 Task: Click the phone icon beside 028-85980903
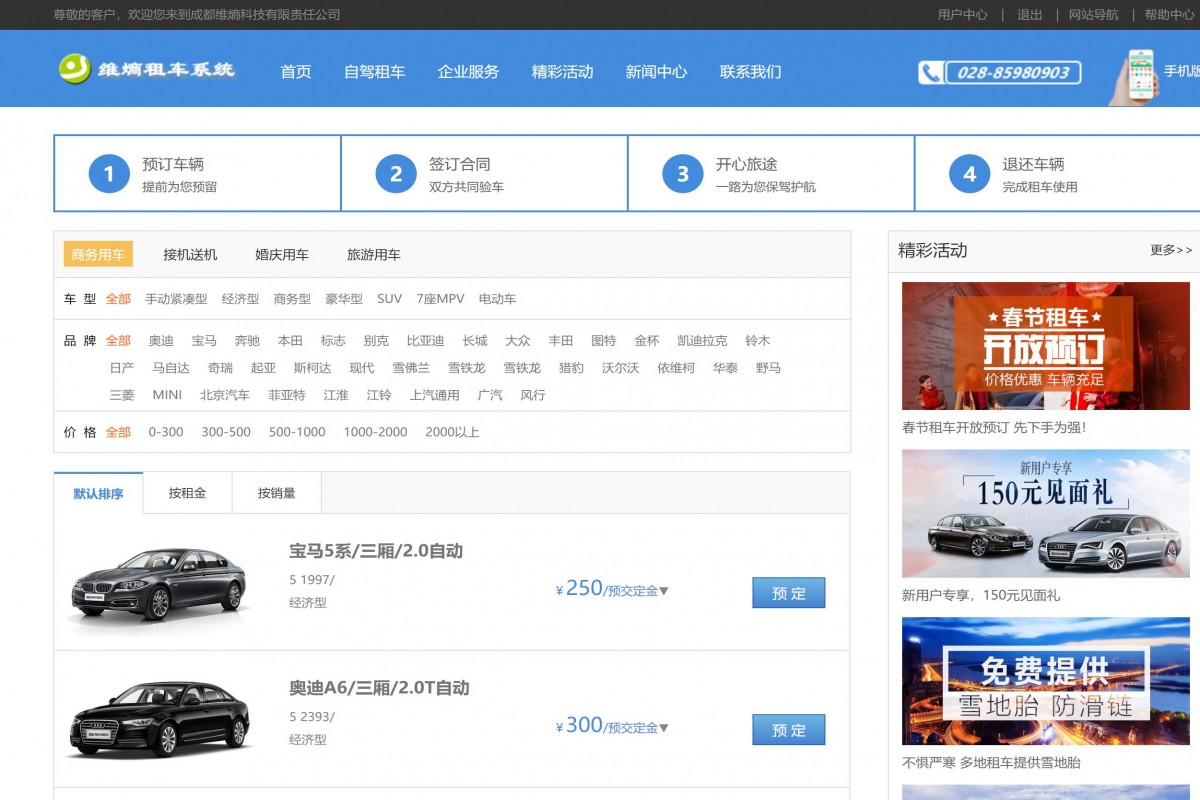pyautogui.click(x=930, y=72)
